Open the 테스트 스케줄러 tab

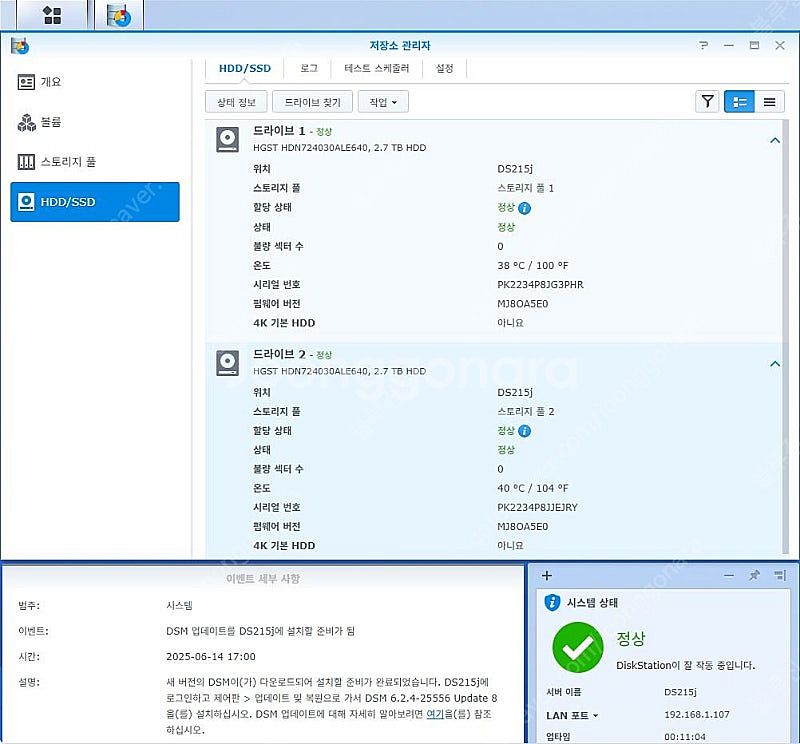377,68
